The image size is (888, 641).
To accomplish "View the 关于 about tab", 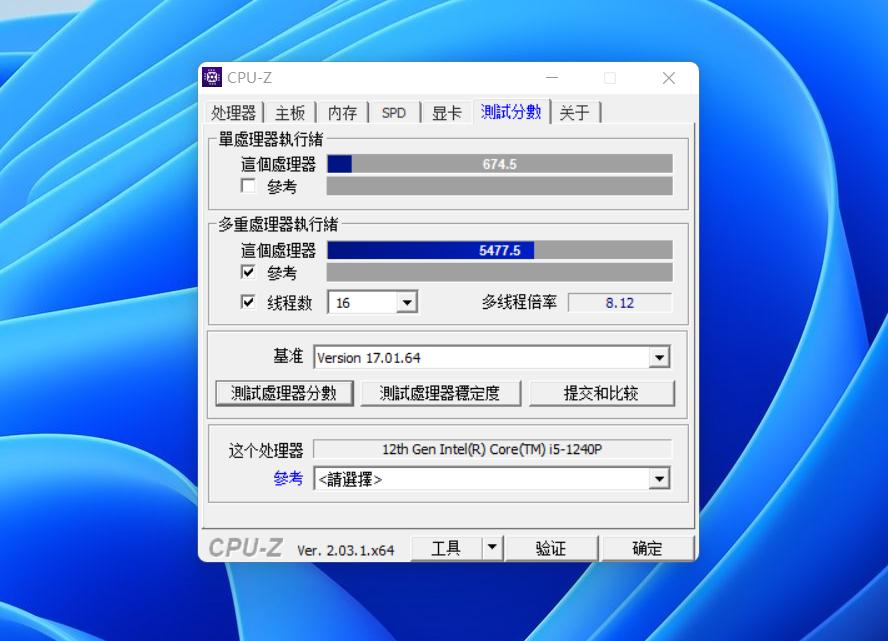I will 575,112.
